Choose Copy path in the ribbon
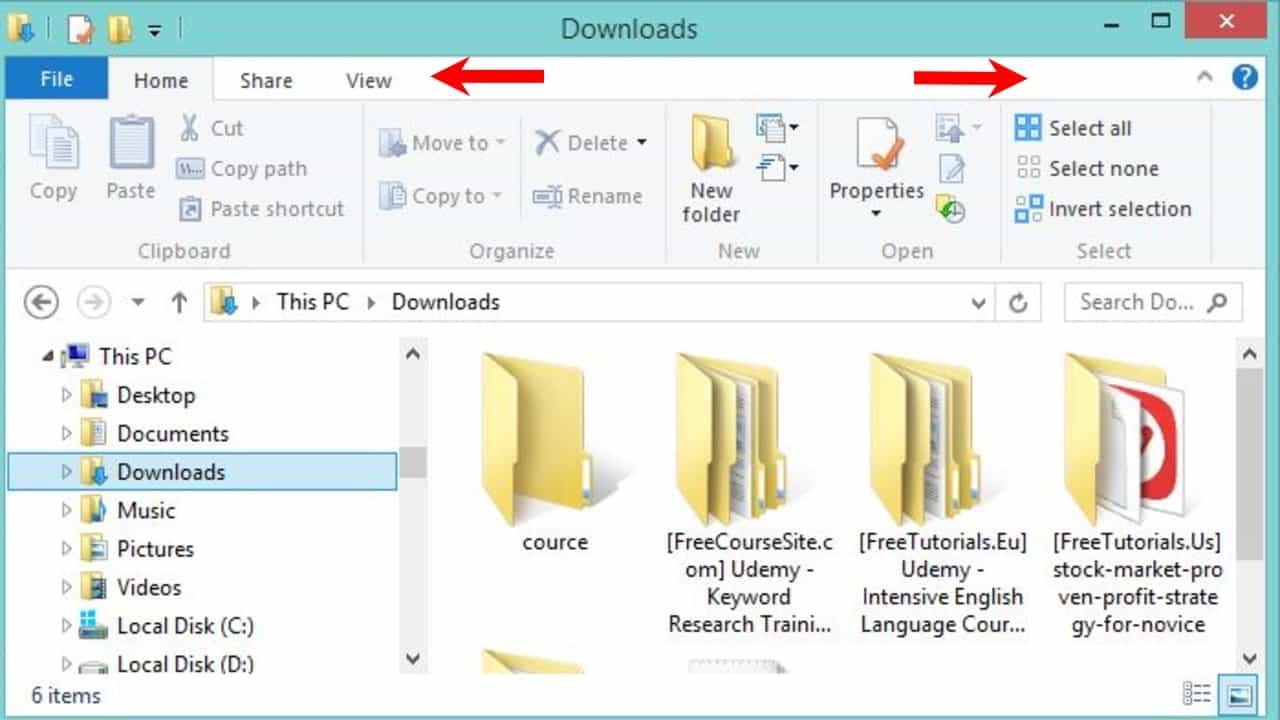1280x720 pixels. pos(241,169)
